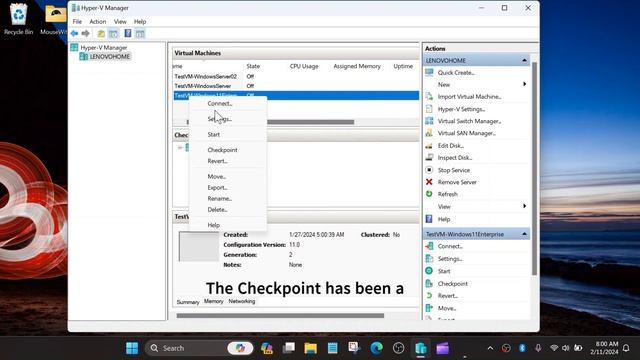The width and height of the screenshot is (640, 360).
Task: Expand the New submenu in Actions pane
Action: pyautogui.click(x=524, y=84)
